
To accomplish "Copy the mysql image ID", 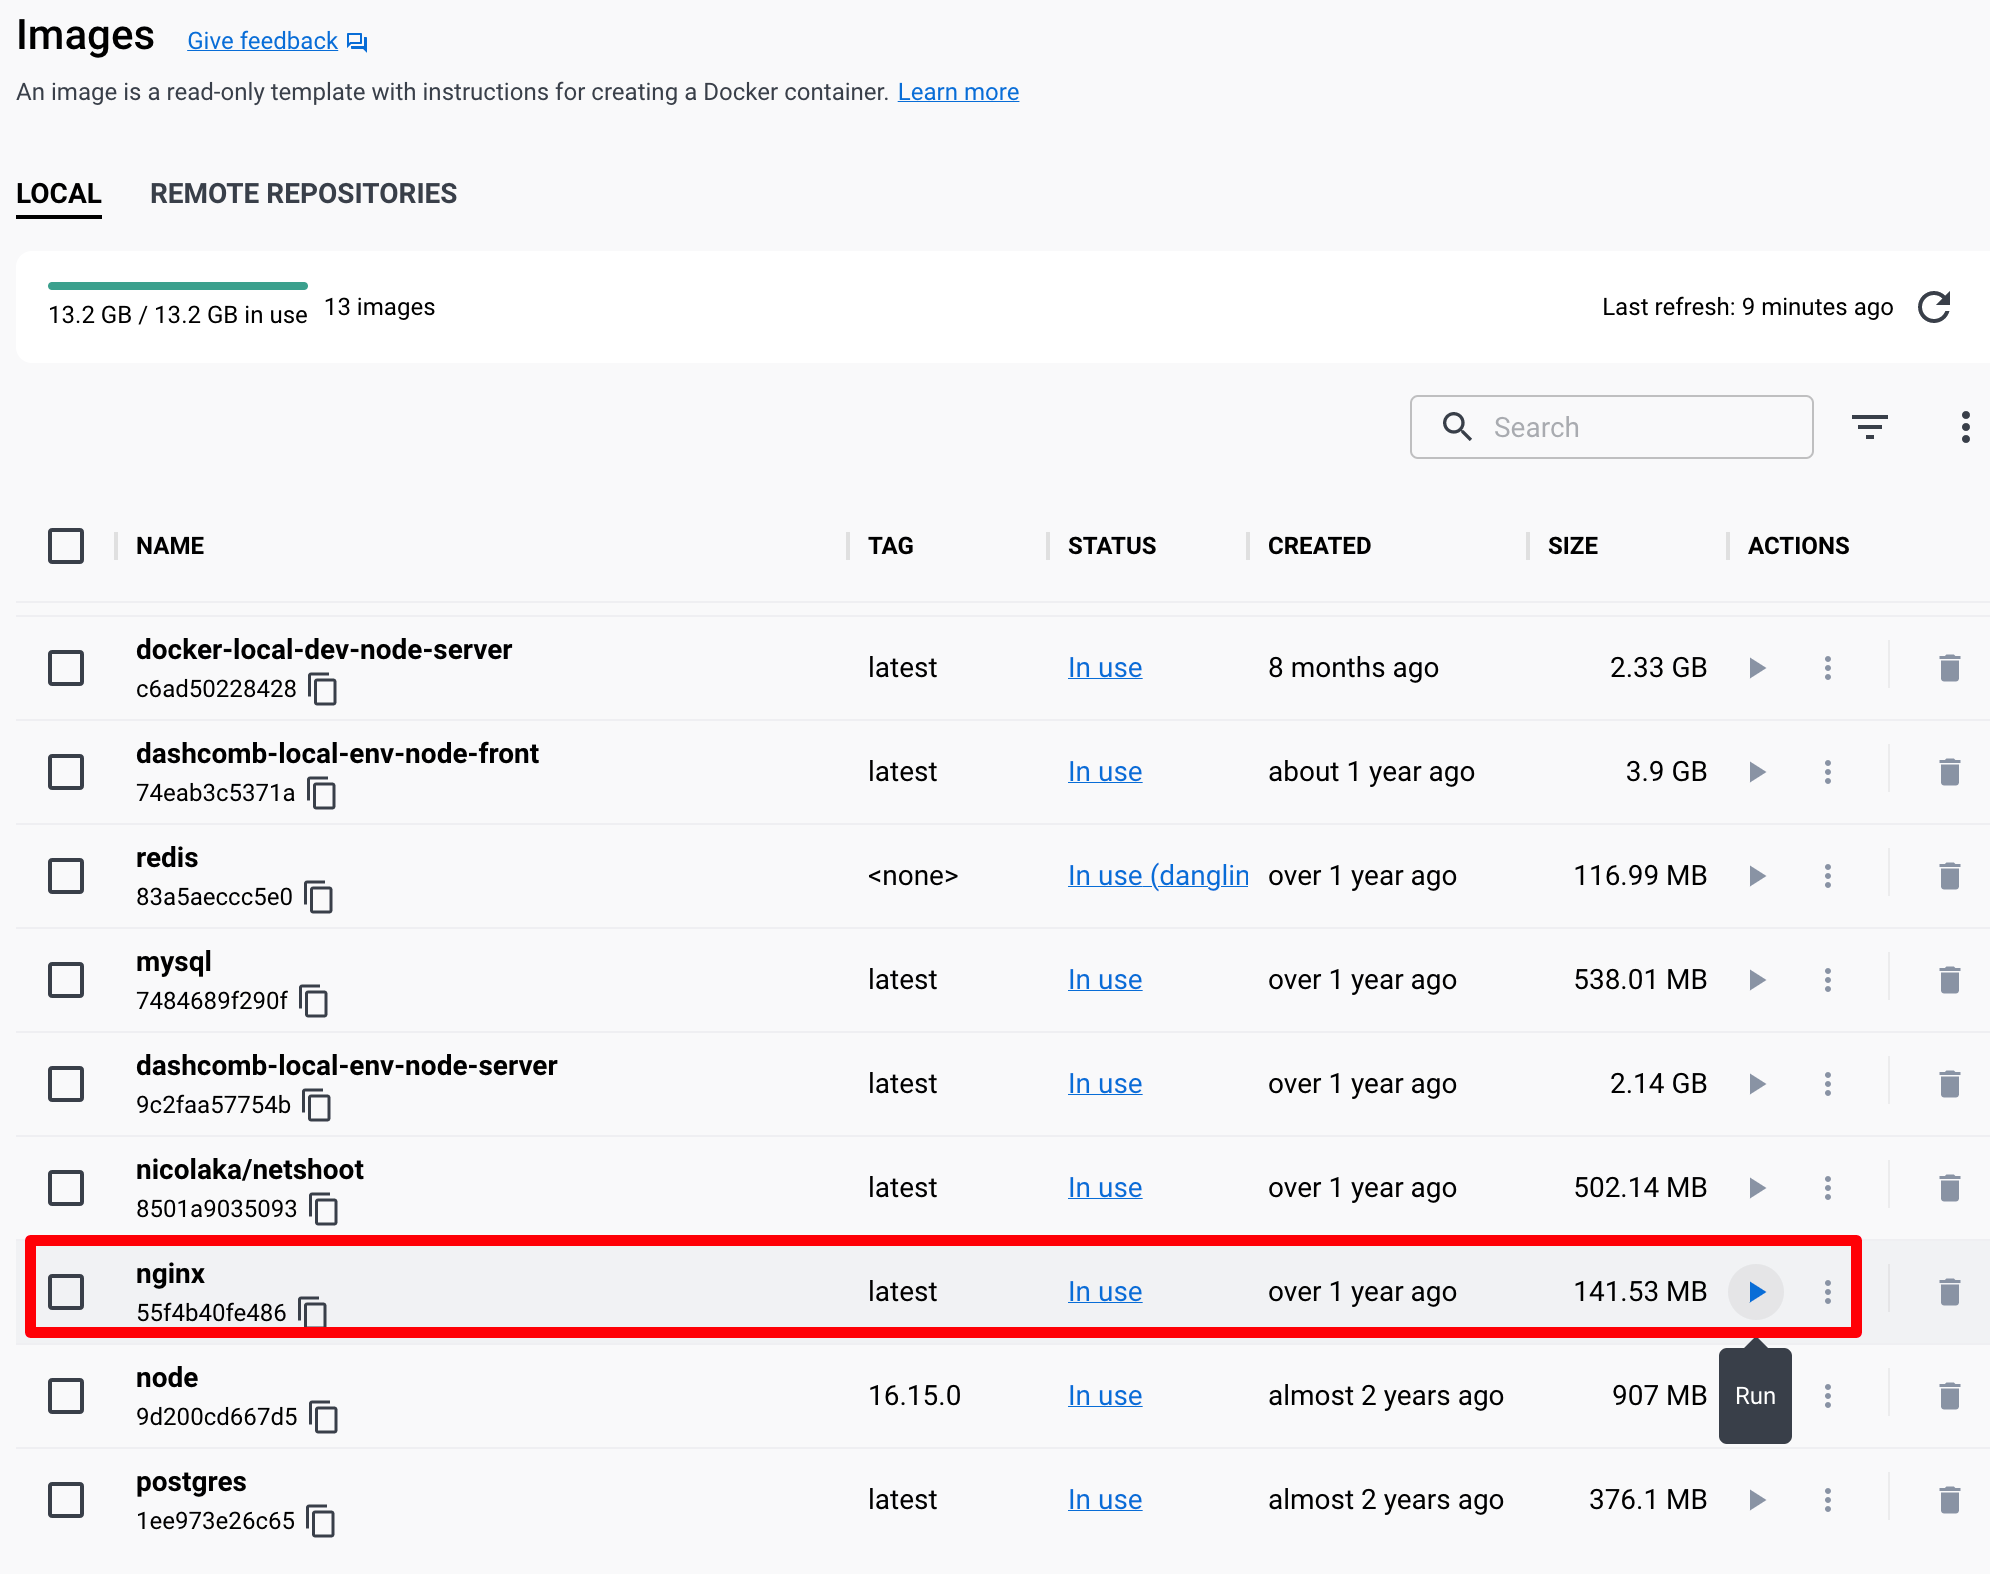I will [314, 1001].
